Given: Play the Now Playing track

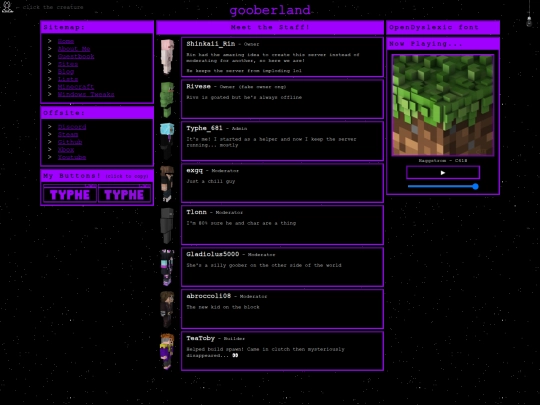Looking at the screenshot, I should coord(443,173).
